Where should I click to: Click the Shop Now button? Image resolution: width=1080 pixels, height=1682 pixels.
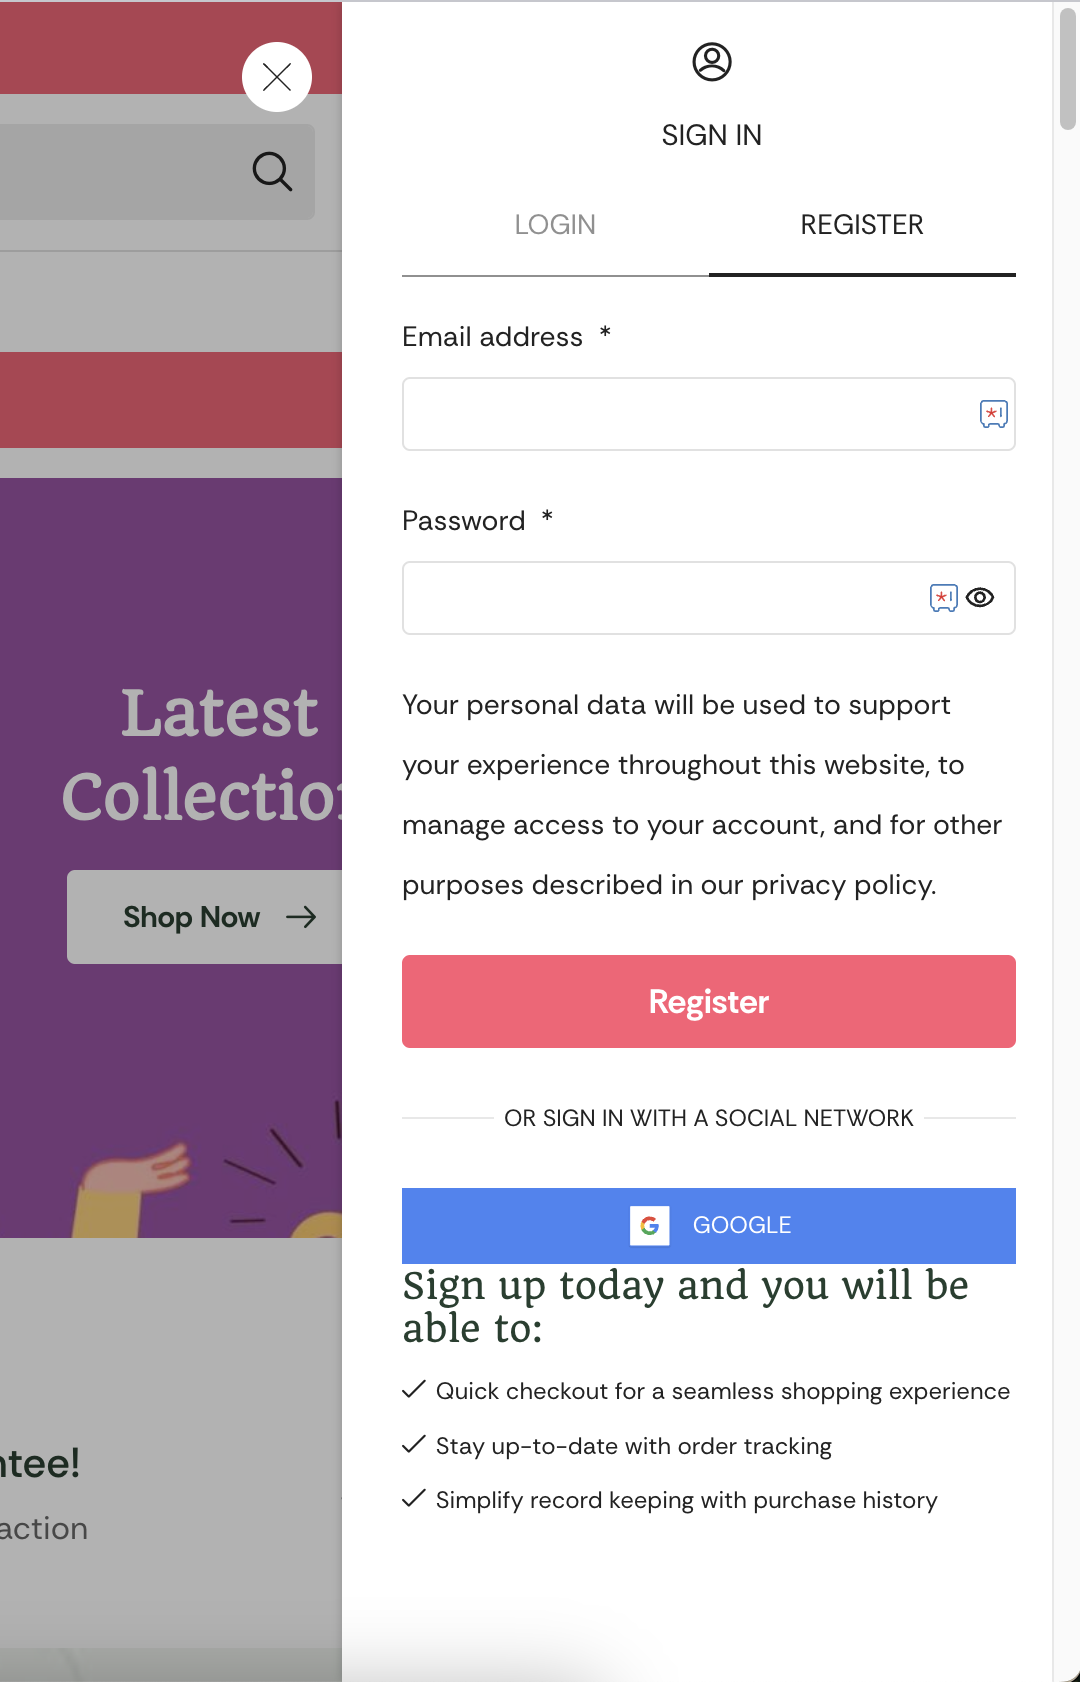click(x=205, y=917)
